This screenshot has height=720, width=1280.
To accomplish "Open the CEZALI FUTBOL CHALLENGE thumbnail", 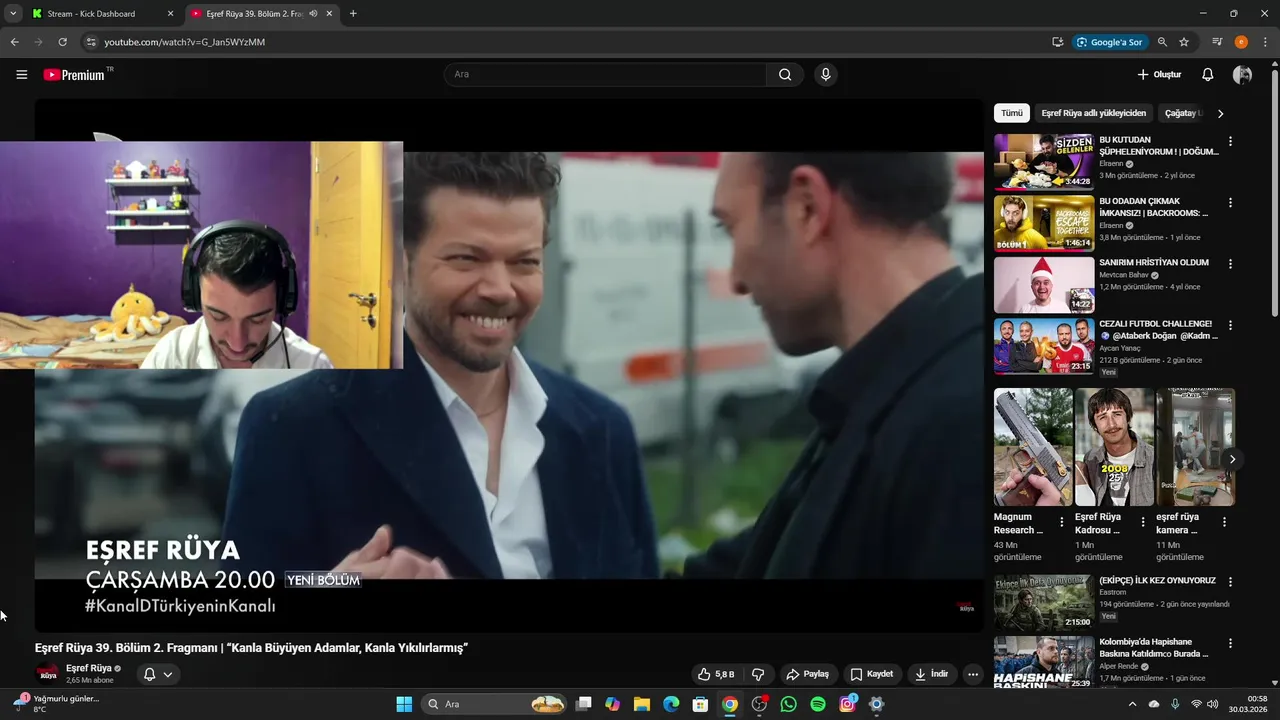I will point(1044,346).
